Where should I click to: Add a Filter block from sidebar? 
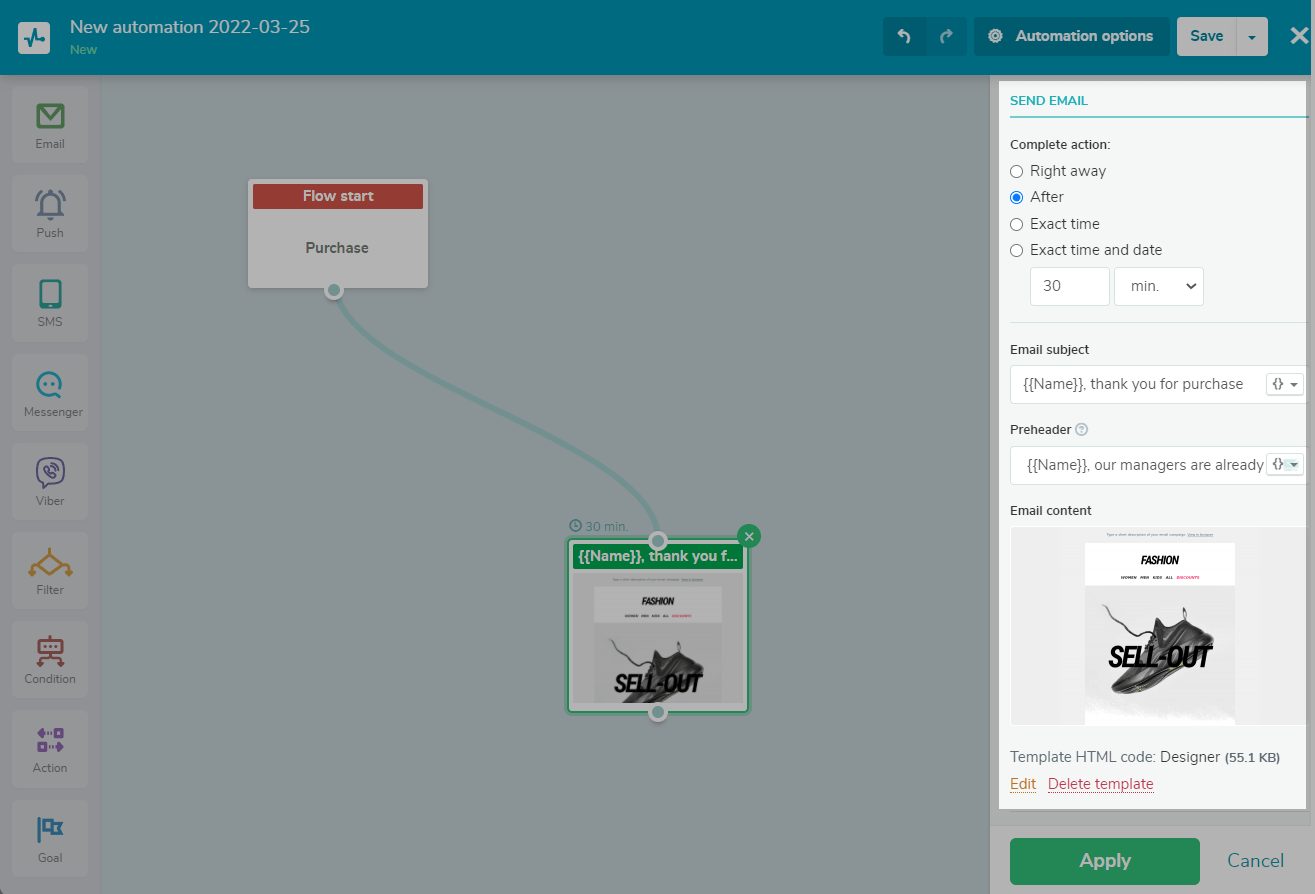50,570
